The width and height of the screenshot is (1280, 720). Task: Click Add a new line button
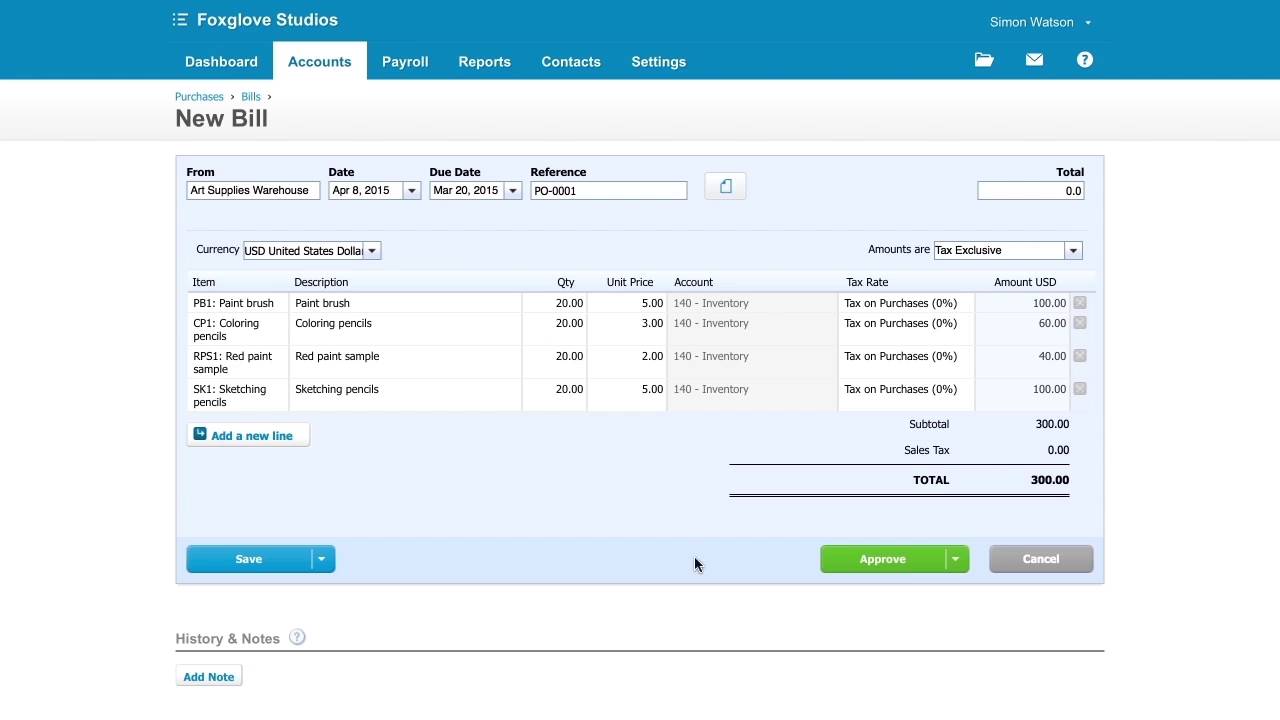tap(248, 436)
